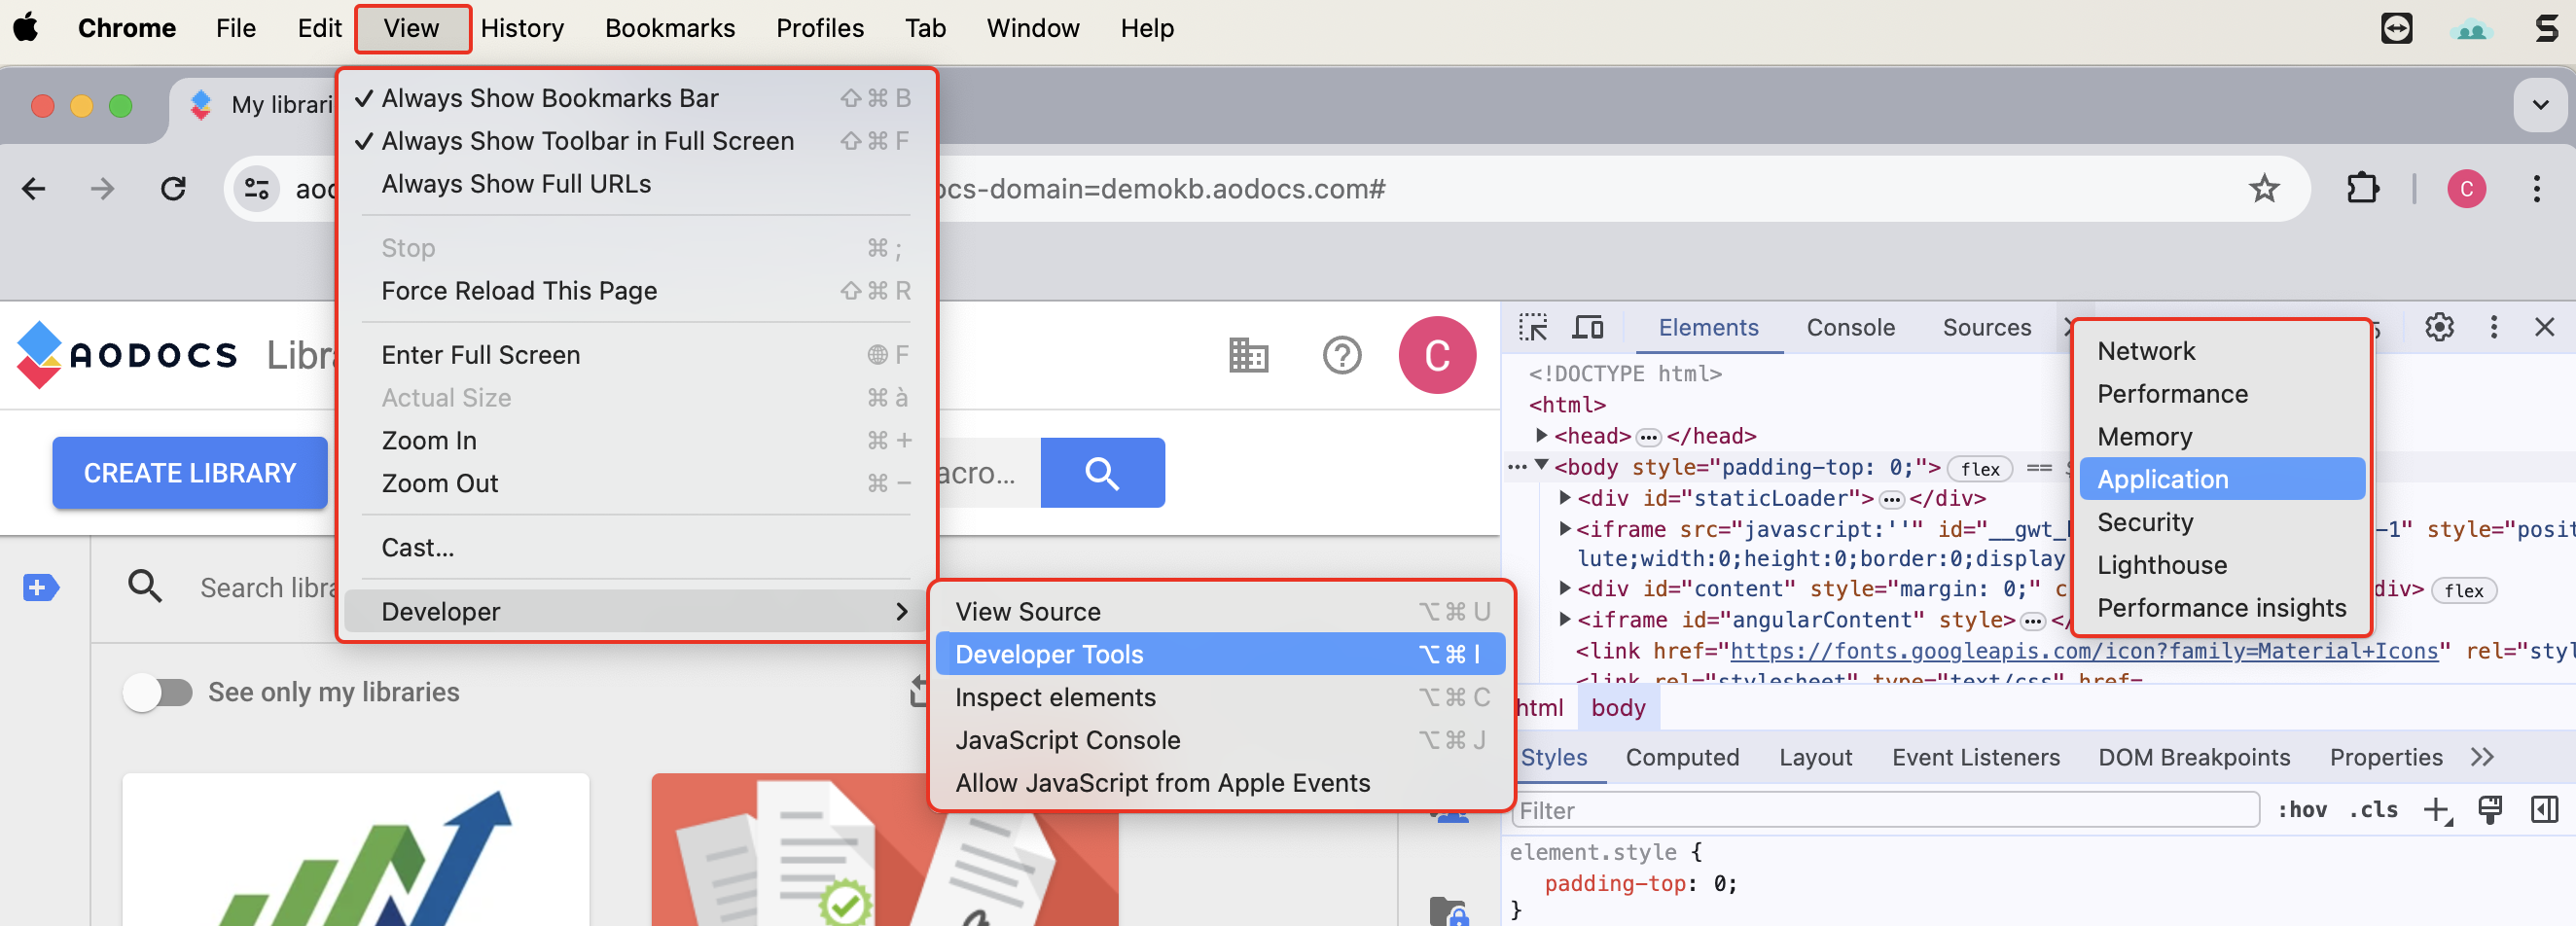Click the search libraries magnifier icon
The width and height of the screenshot is (2576, 926).
145,587
